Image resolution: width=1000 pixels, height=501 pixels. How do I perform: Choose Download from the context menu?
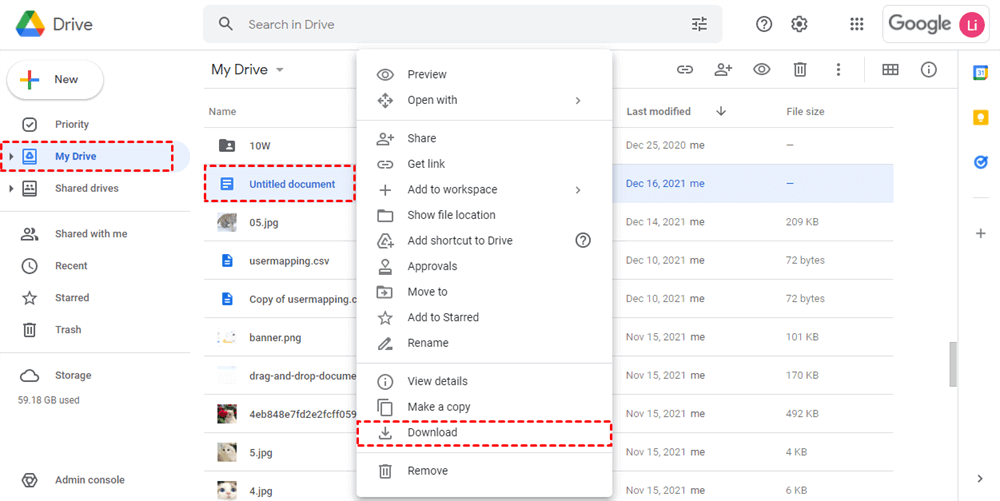tap(432, 433)
